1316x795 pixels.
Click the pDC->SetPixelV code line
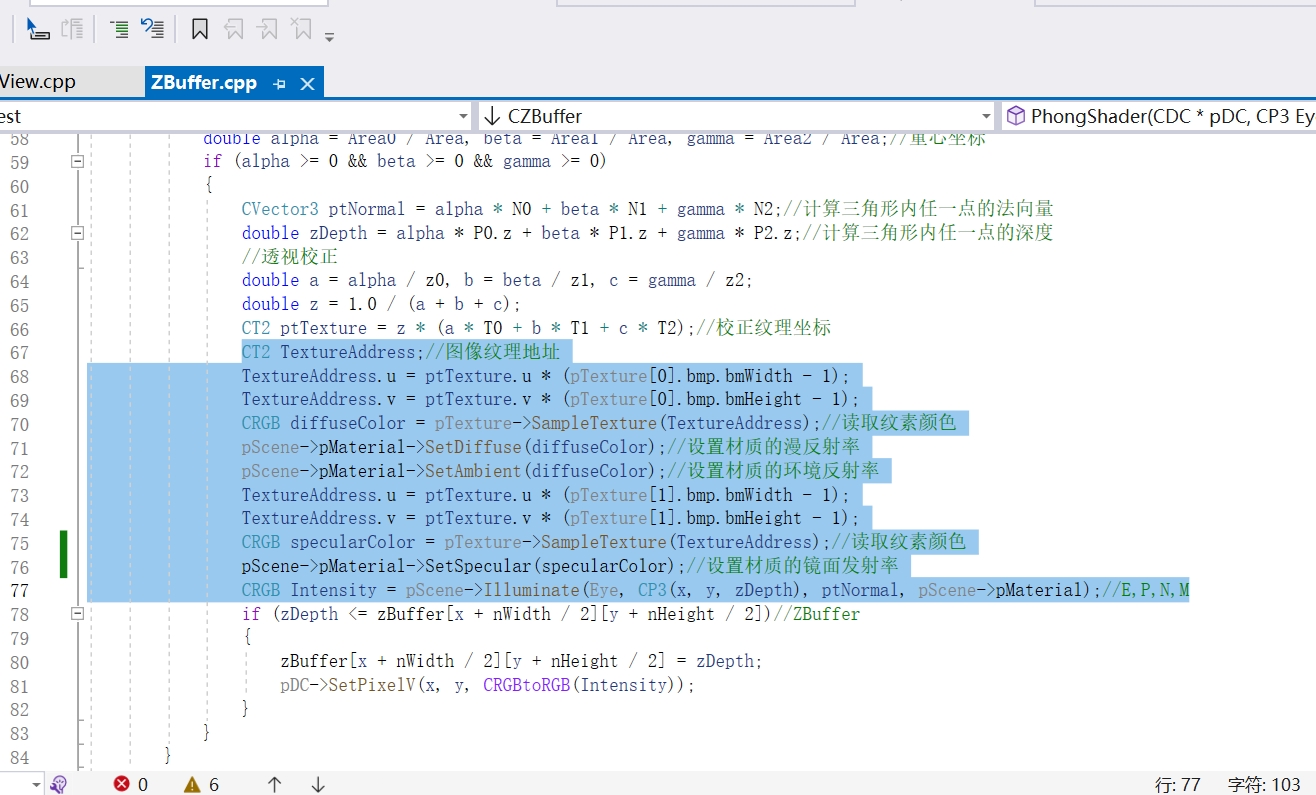point(487,685)
